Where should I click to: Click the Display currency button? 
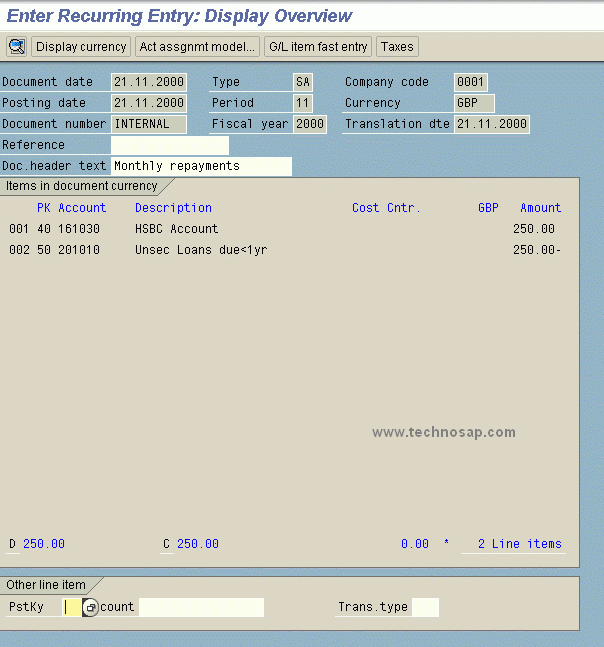(81, 47)
